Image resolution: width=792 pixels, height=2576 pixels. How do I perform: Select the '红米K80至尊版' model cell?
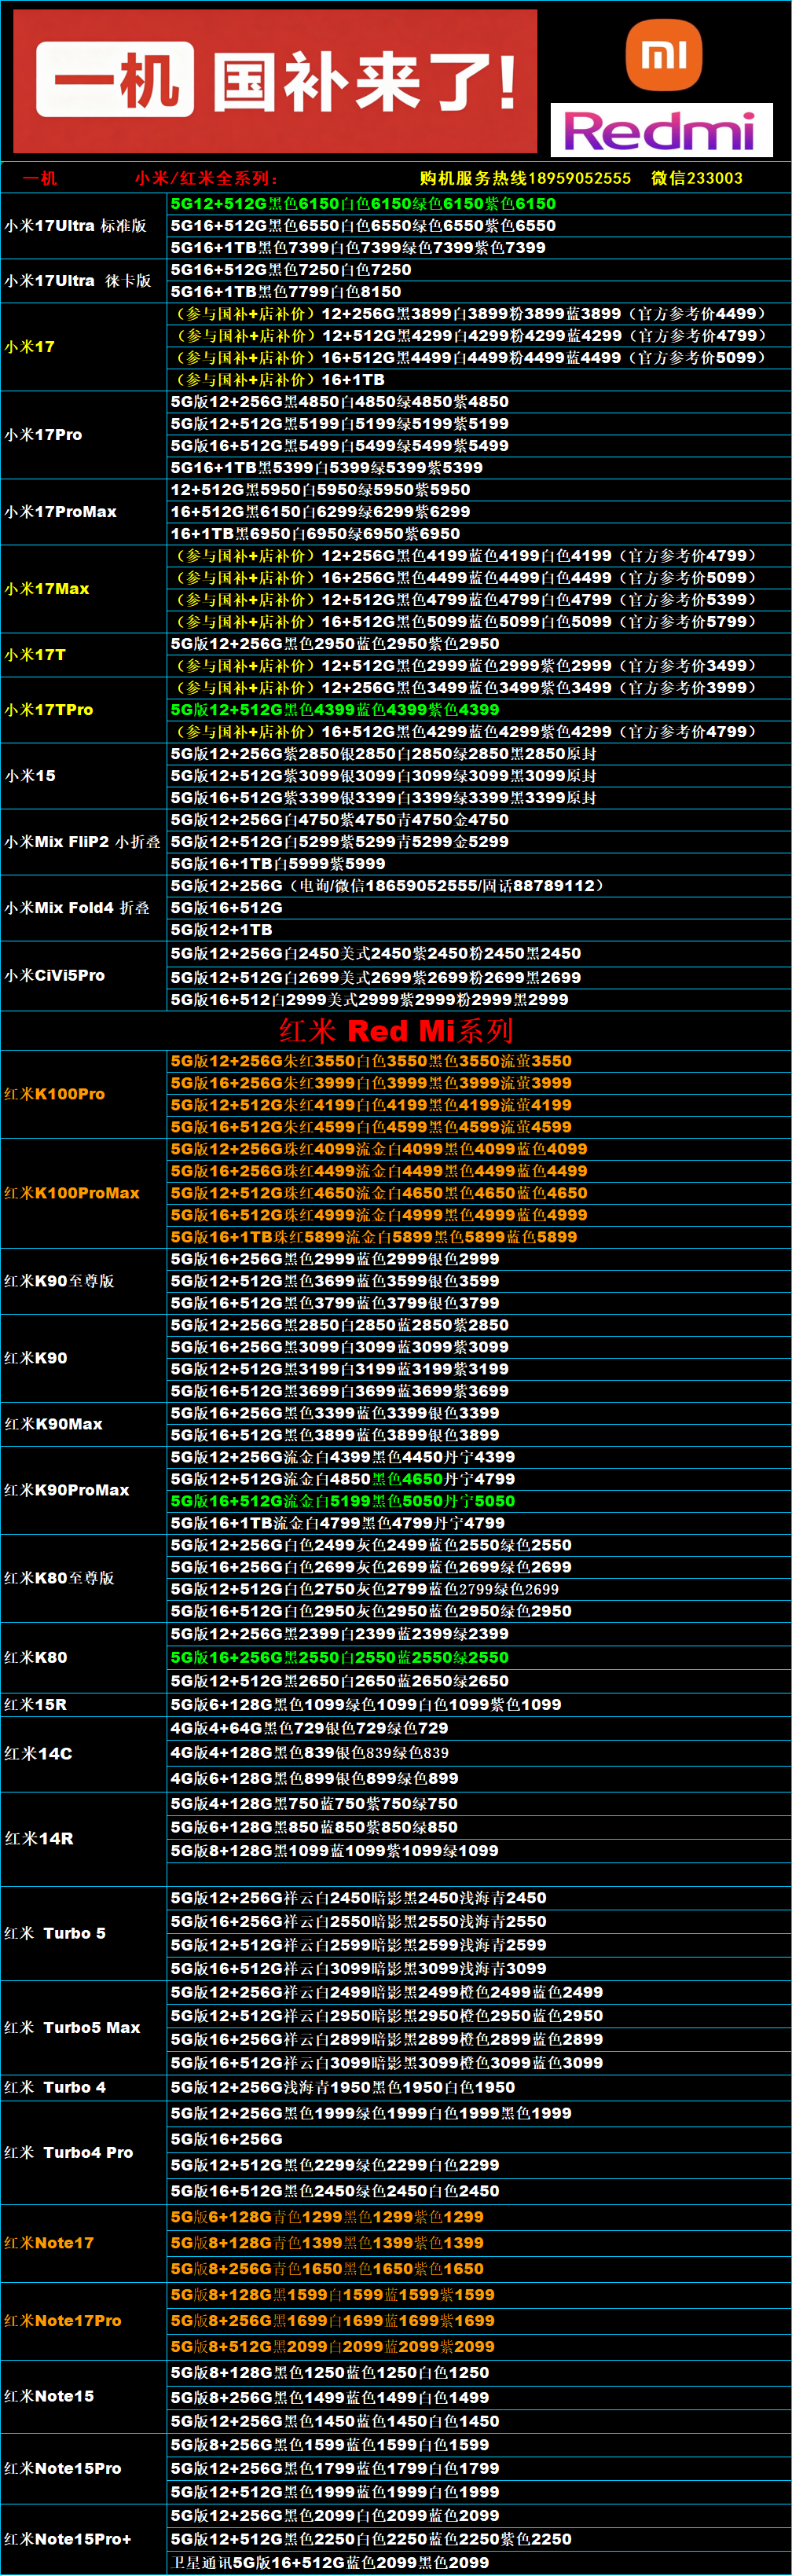pos(84,1578)
